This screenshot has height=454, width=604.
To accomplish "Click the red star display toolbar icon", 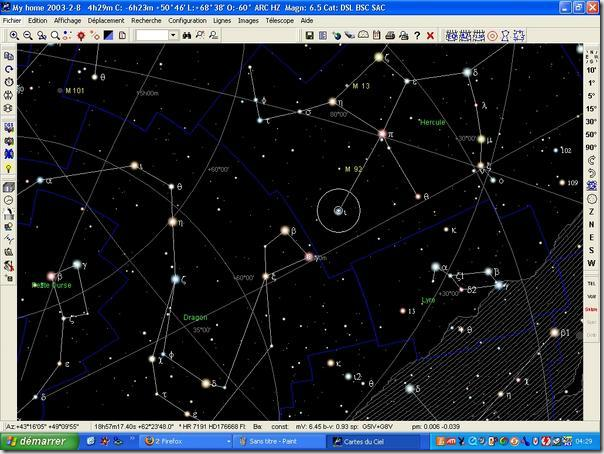I will 81,35.
